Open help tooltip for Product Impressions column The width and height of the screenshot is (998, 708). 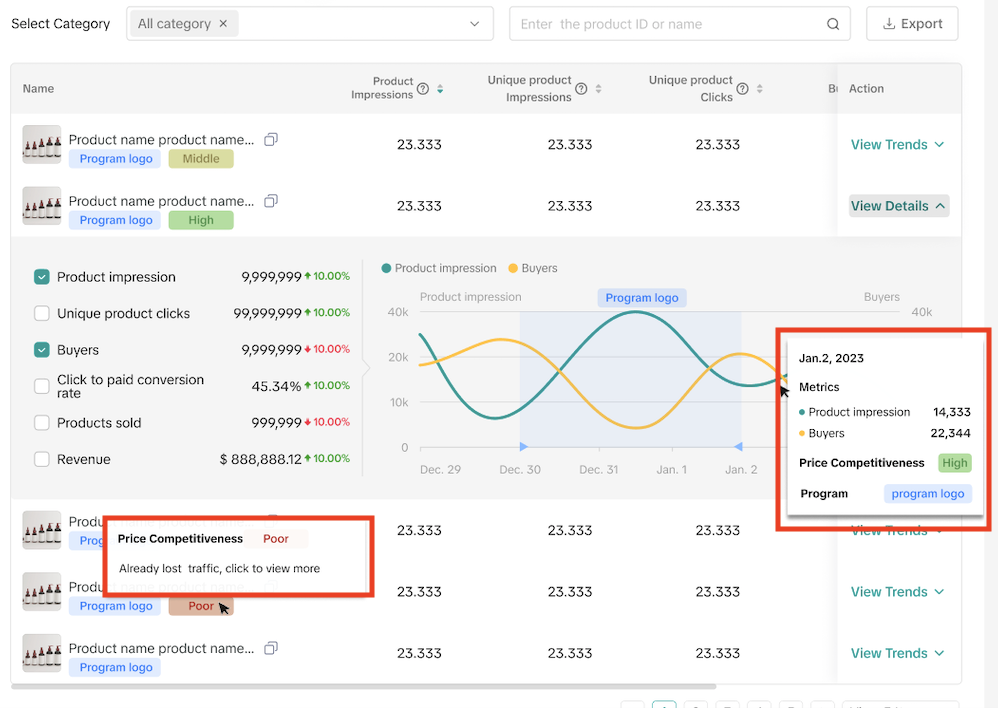[x=423, y=89]
